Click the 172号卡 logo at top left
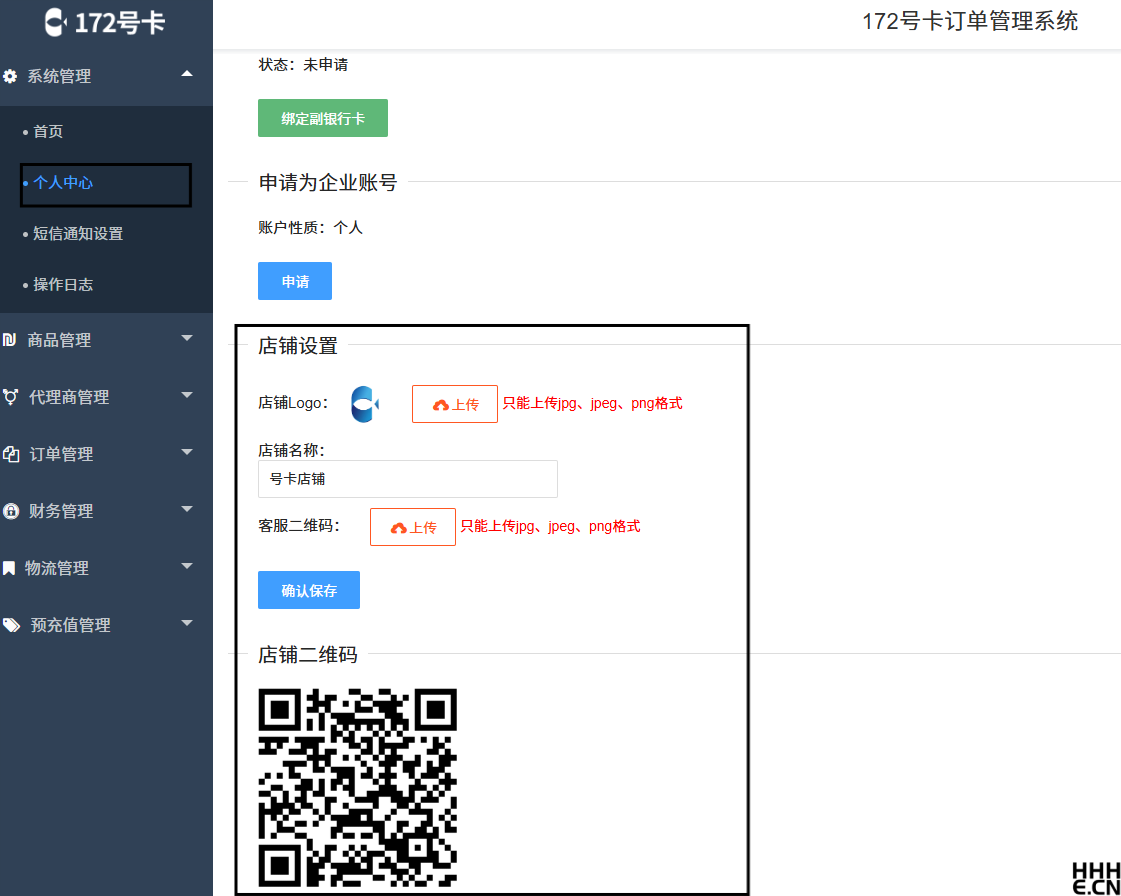This screenshot has height=896, width=1121. [x=106, y=22]
